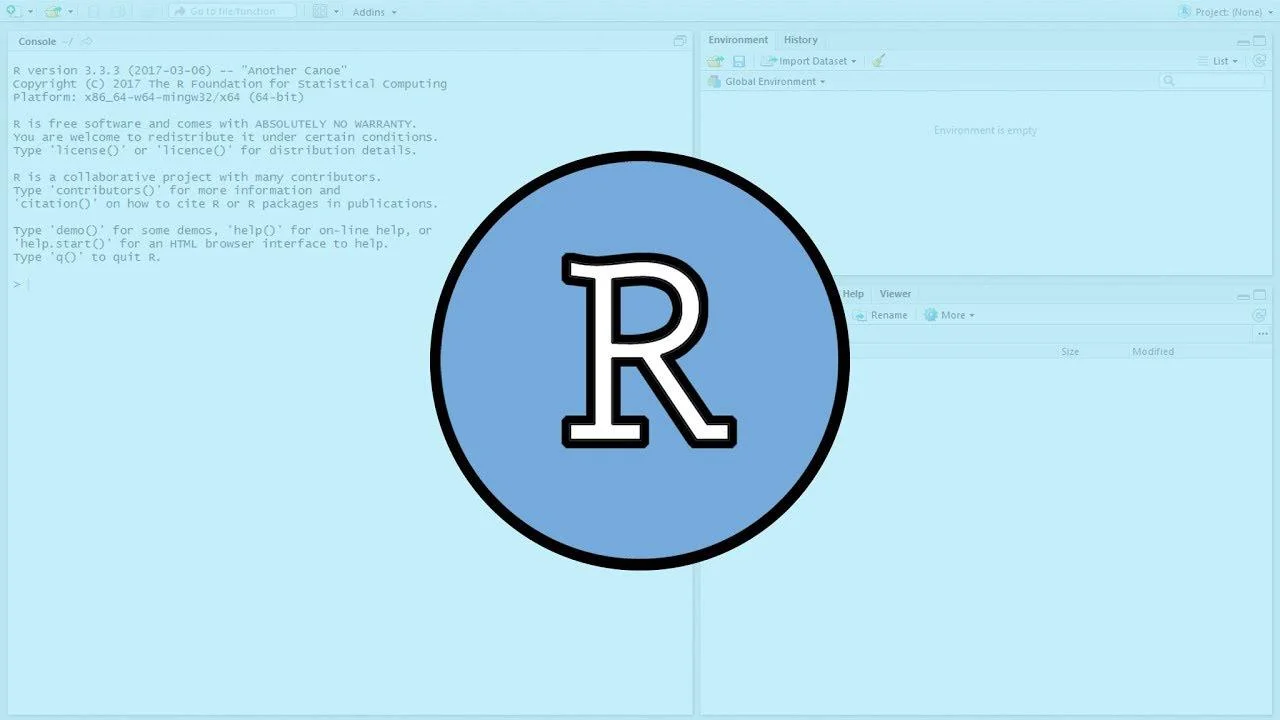Refresh the Environment pane
This screenshot has width=1280, height=720.
click(x=1260, y=61)
